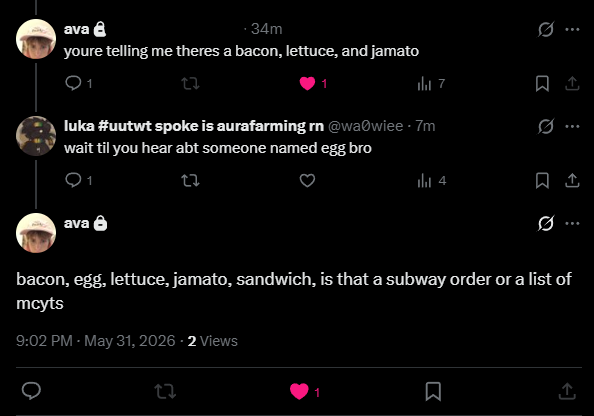Open more options on main ava tweet
The width and height of the screenshot is (594, 416).
click(572, 223)
